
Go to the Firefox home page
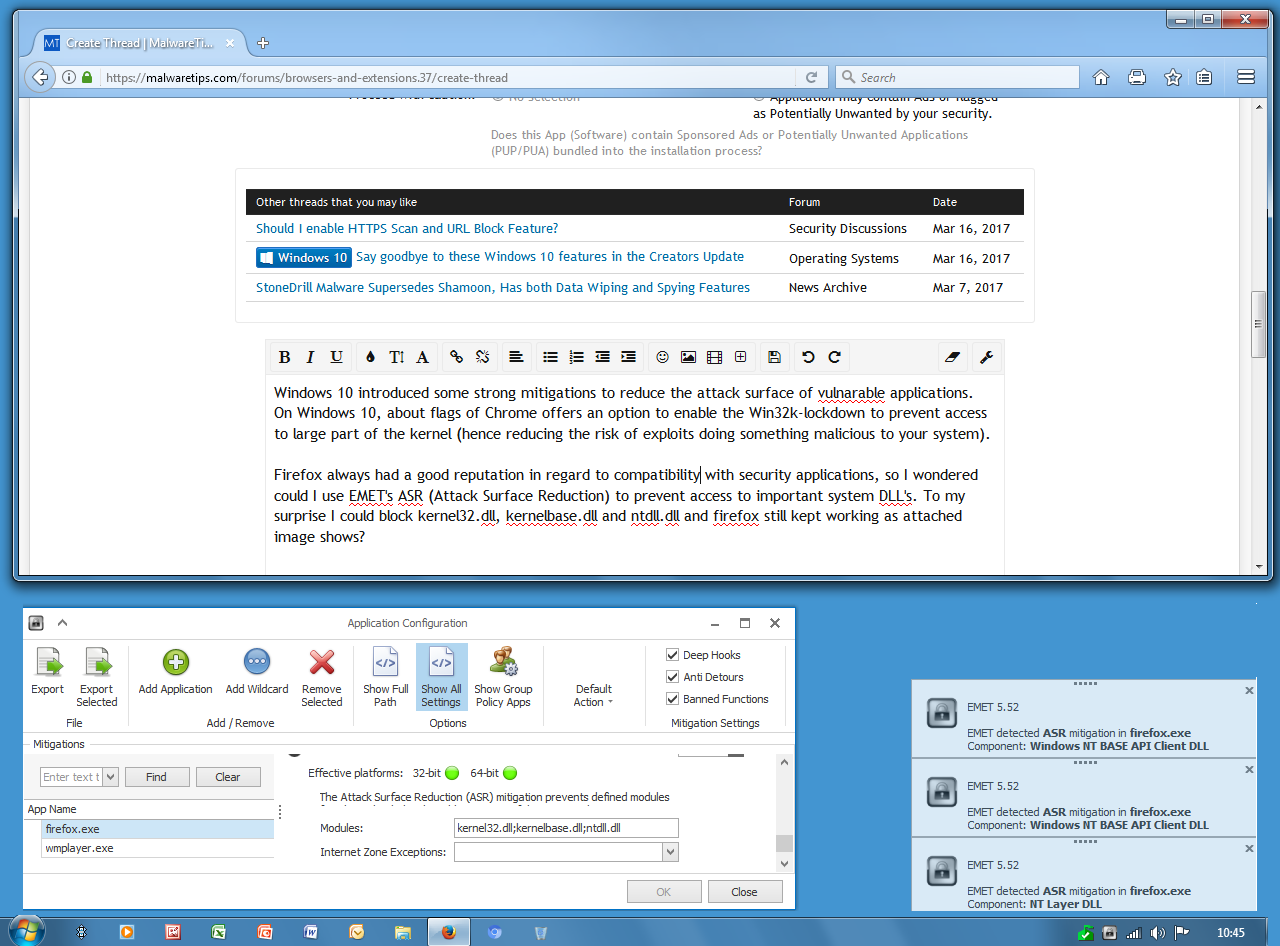pyautogui.click(x=1100, y=77)
